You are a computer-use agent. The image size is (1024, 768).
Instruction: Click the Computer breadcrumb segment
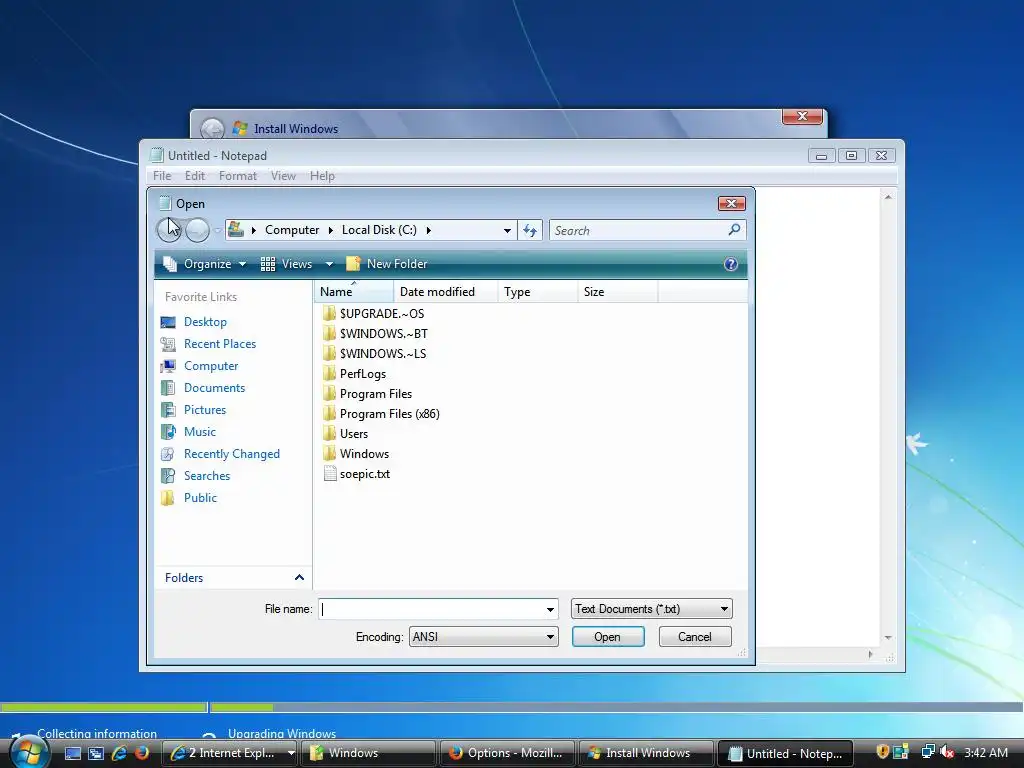click(292, 230)
